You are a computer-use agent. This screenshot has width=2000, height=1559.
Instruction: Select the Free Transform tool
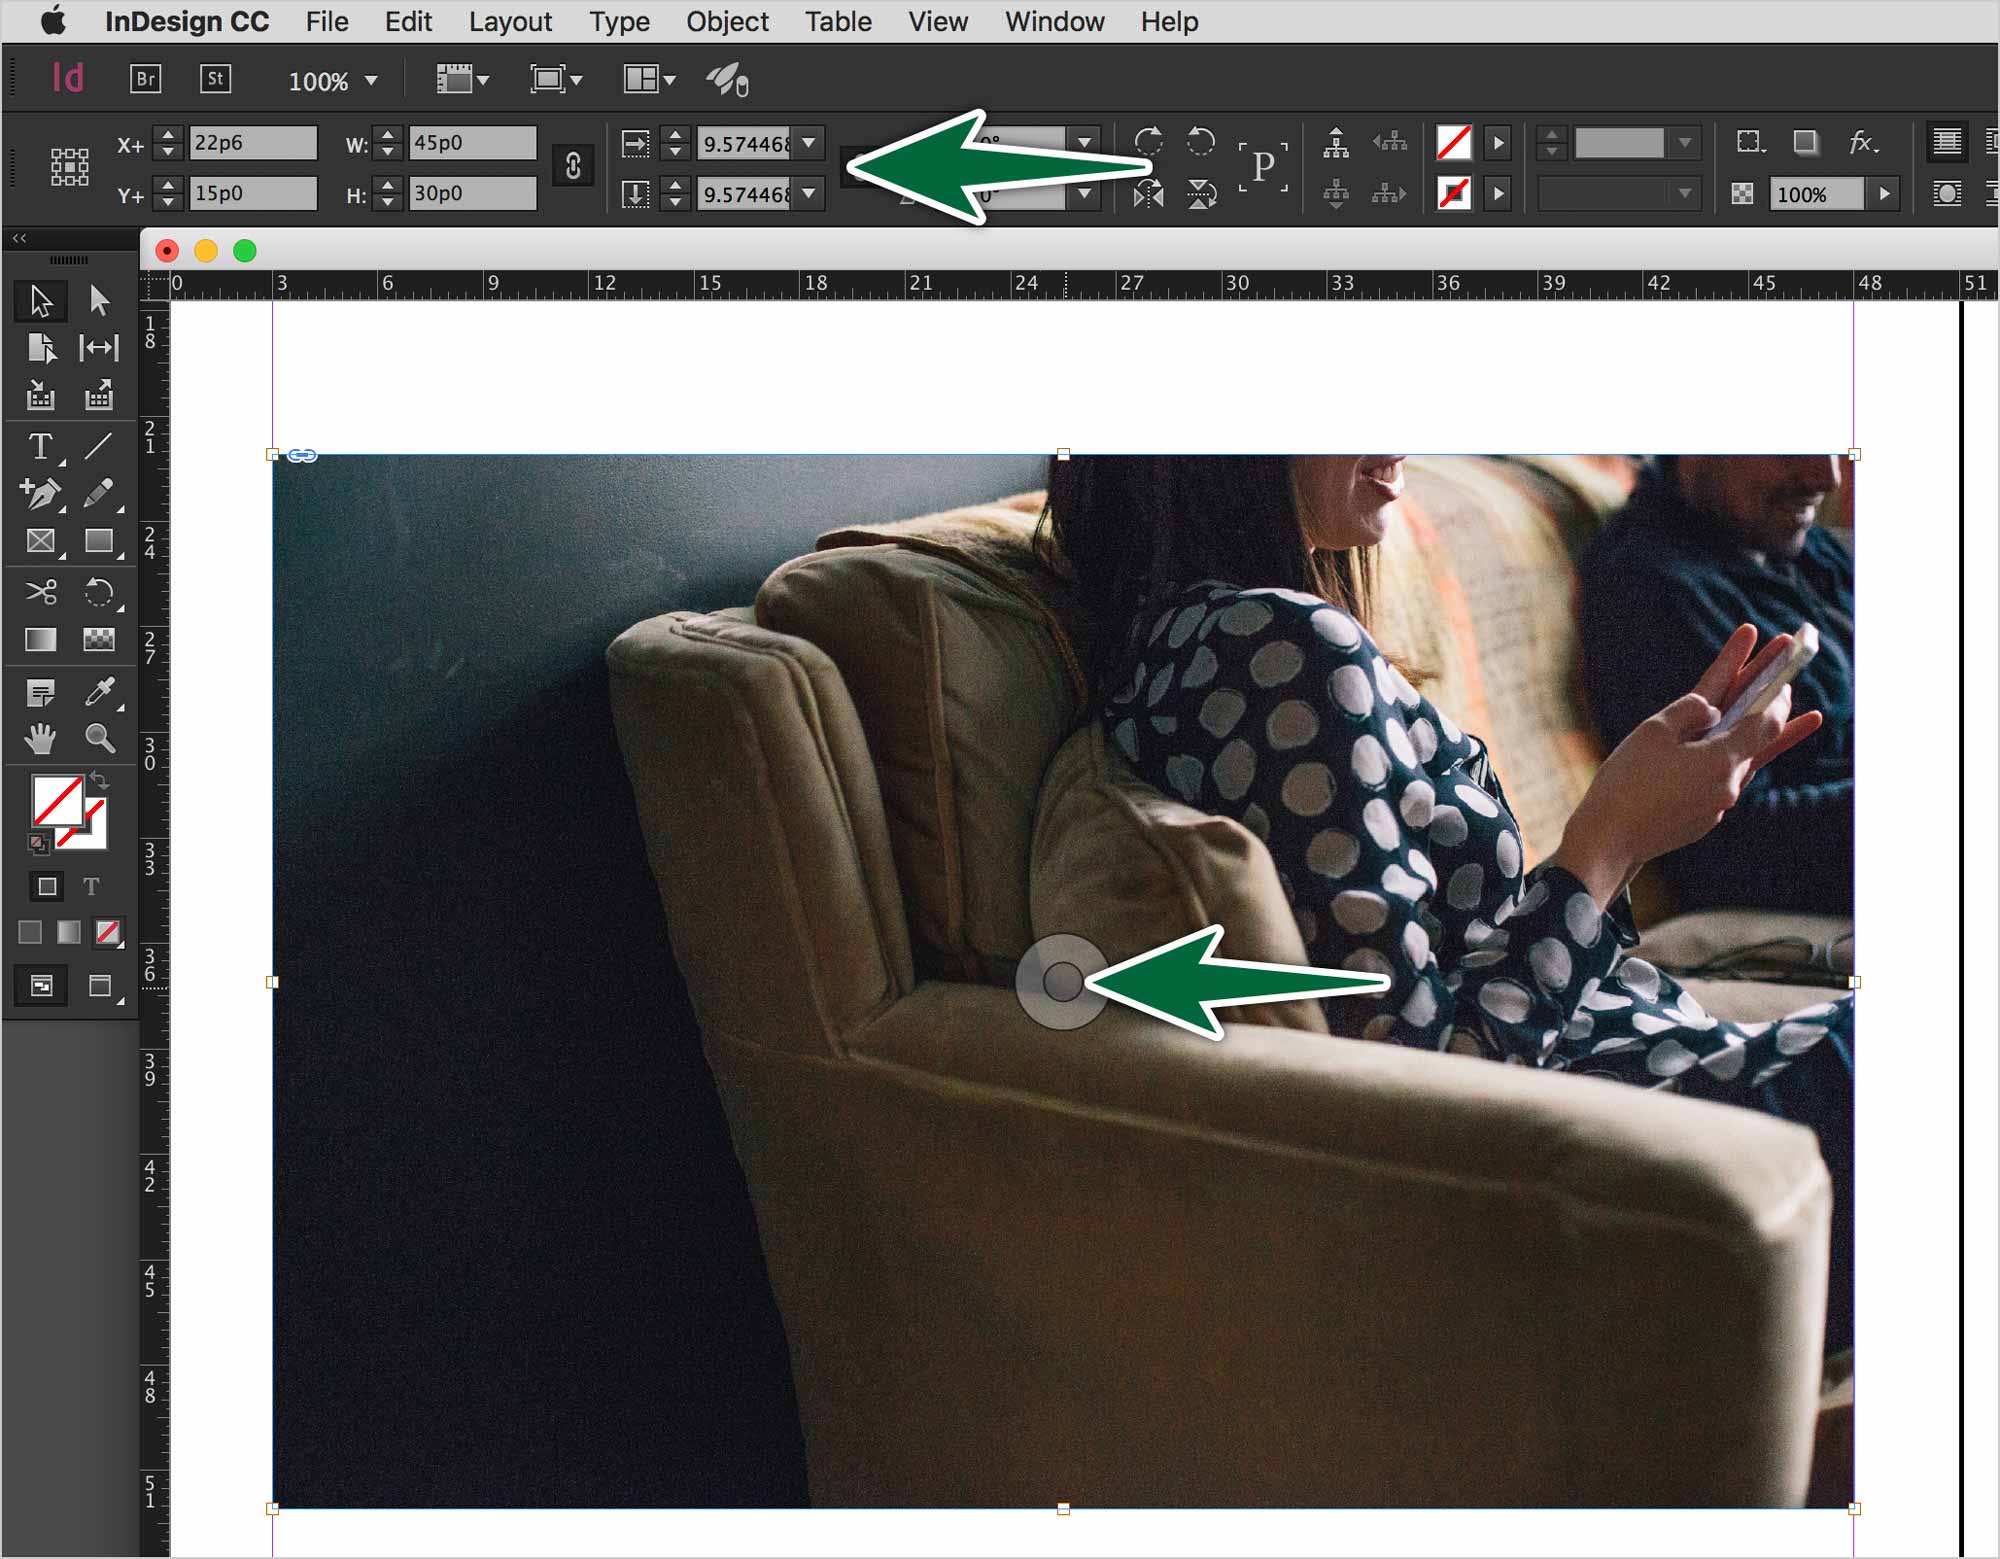[99, 592]
